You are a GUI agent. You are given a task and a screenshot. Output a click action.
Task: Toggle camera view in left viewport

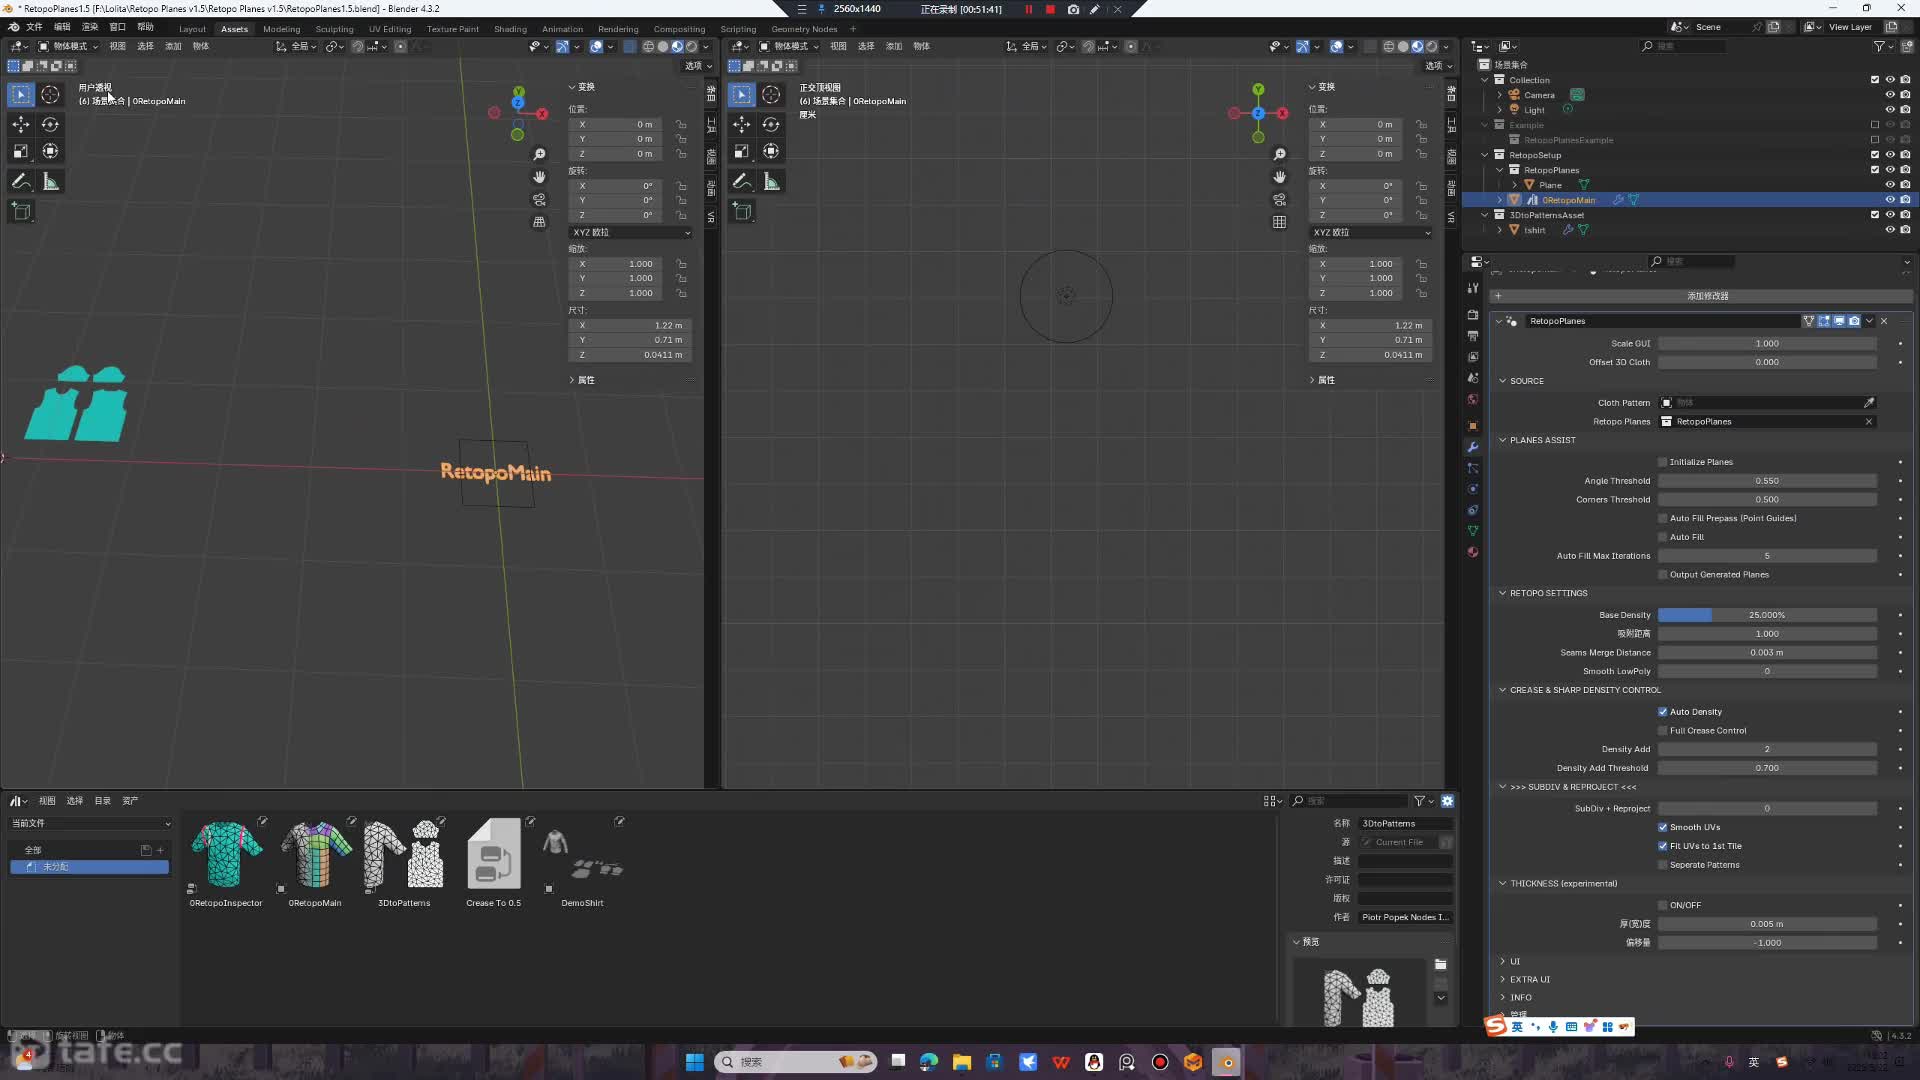click(539, 200)
